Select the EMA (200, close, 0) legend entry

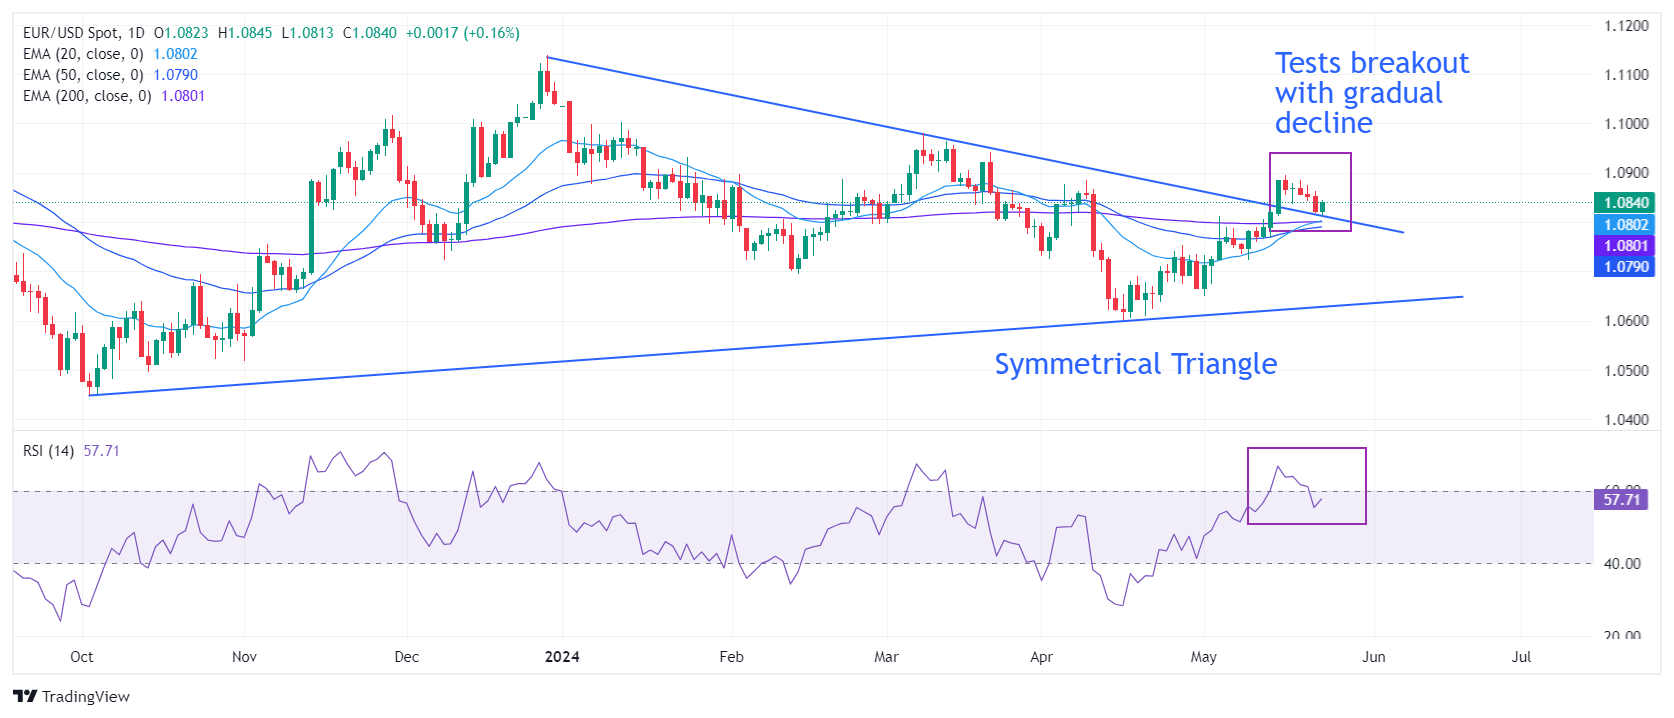[x=87, y=96]
